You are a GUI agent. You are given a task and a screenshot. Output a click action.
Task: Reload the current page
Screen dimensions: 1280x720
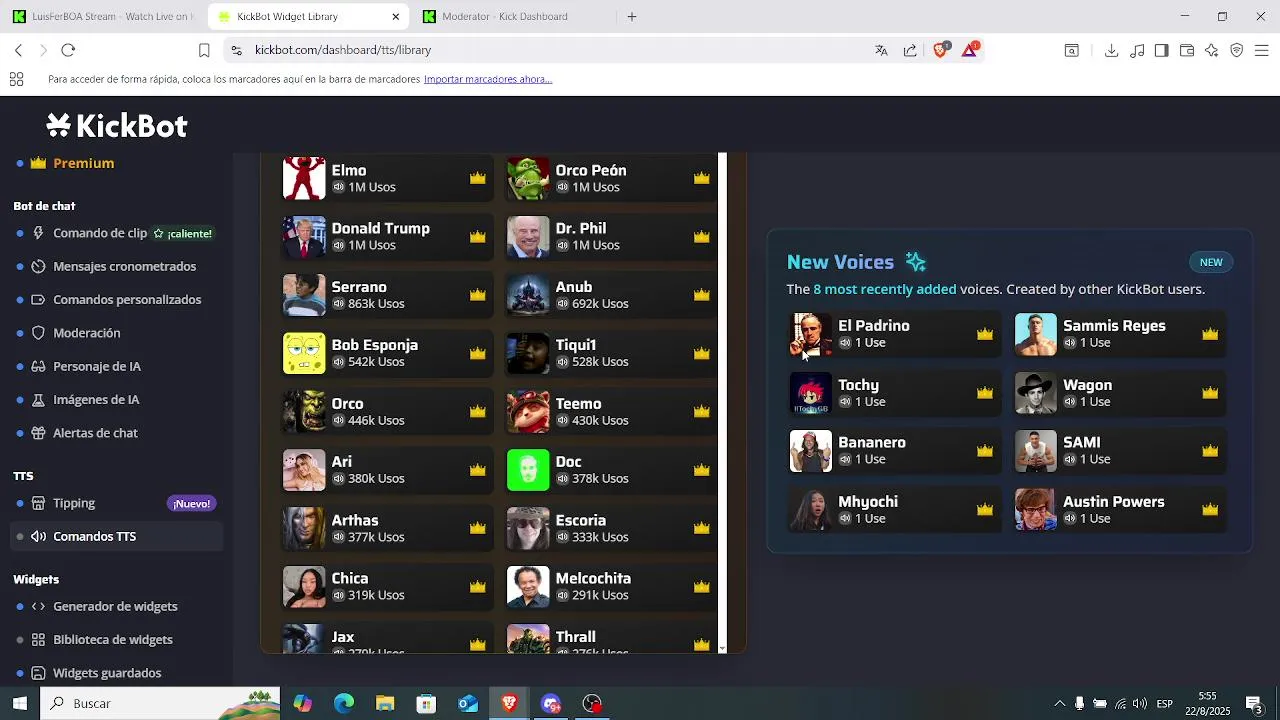pyautogui.click(x=68, y=50)
